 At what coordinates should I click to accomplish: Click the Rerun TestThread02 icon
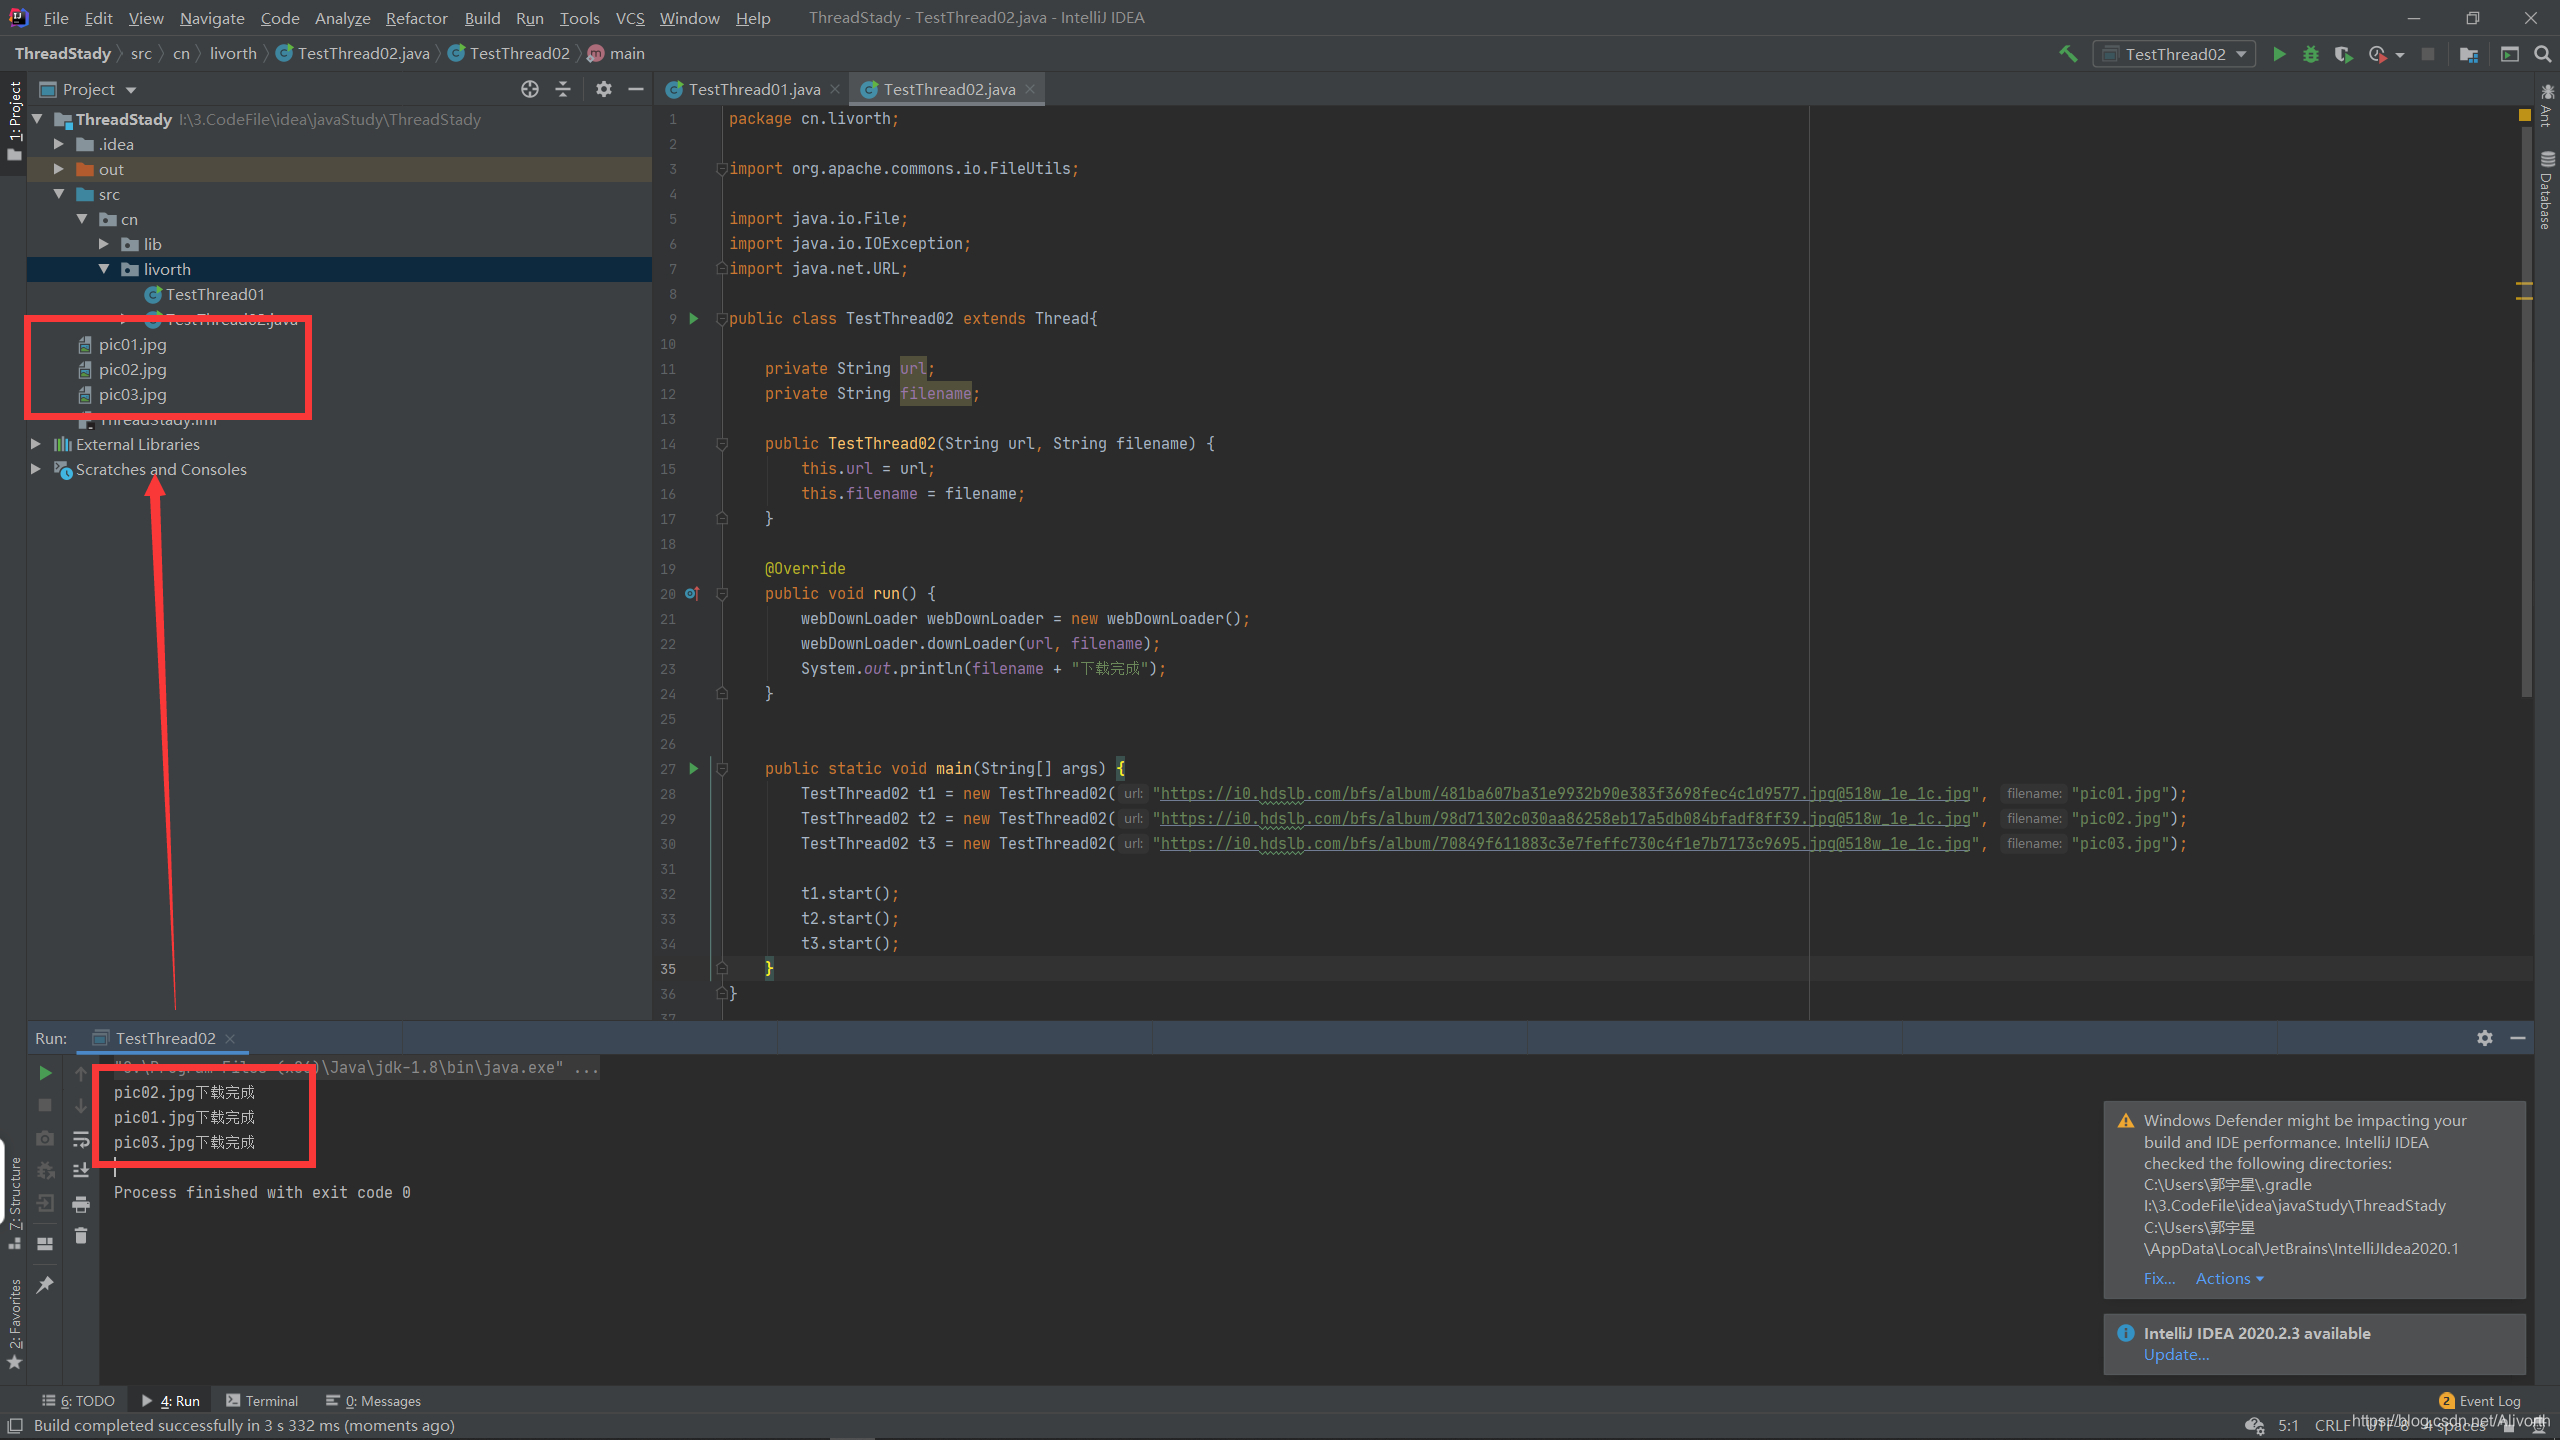tap(42, 1071)
